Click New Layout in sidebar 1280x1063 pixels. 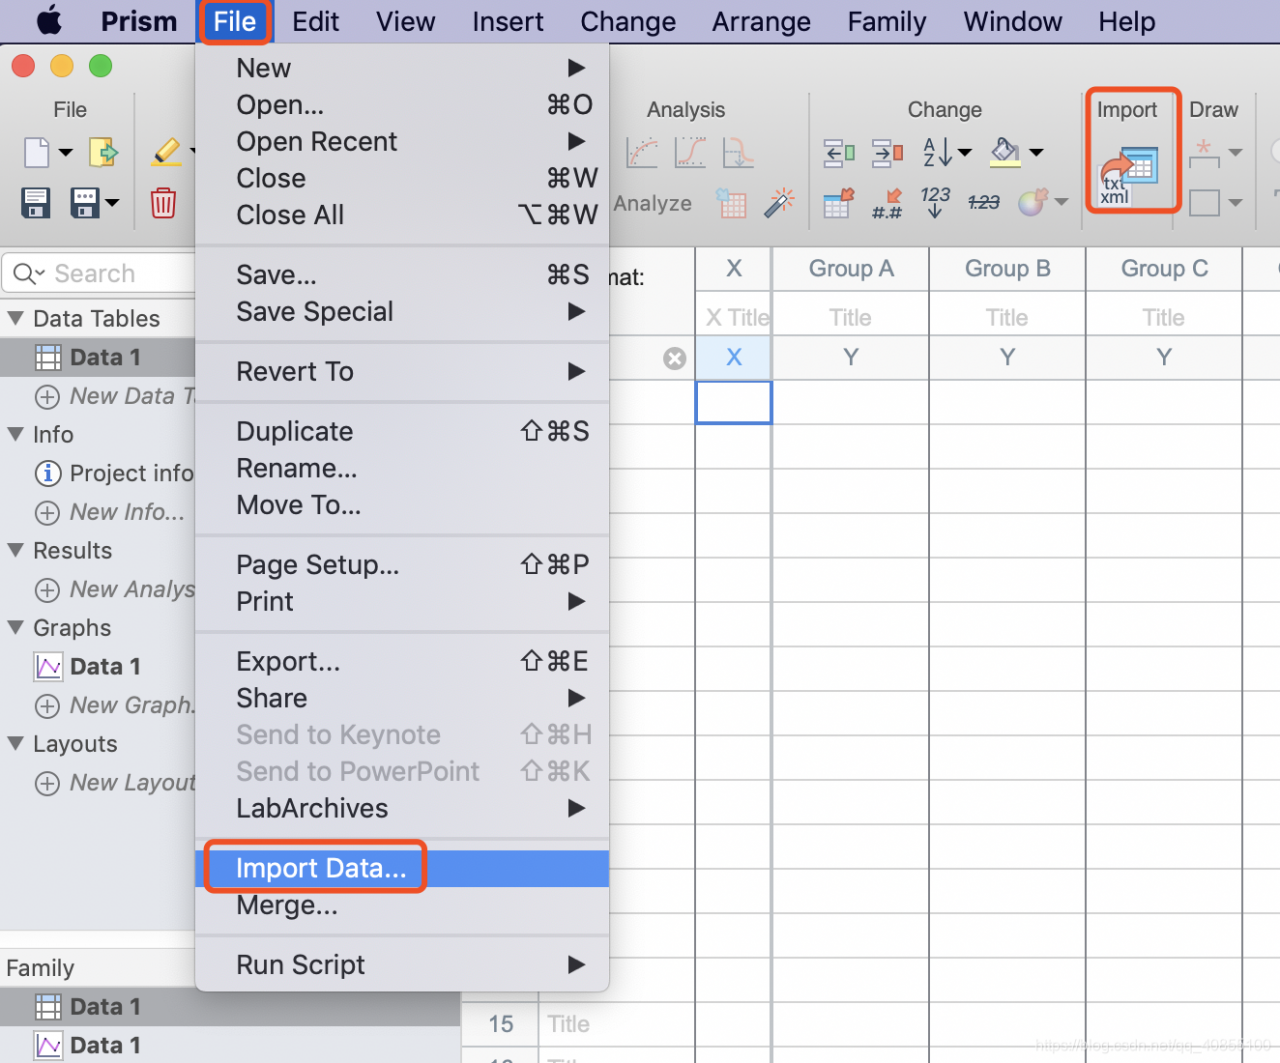tap(115, 782)
